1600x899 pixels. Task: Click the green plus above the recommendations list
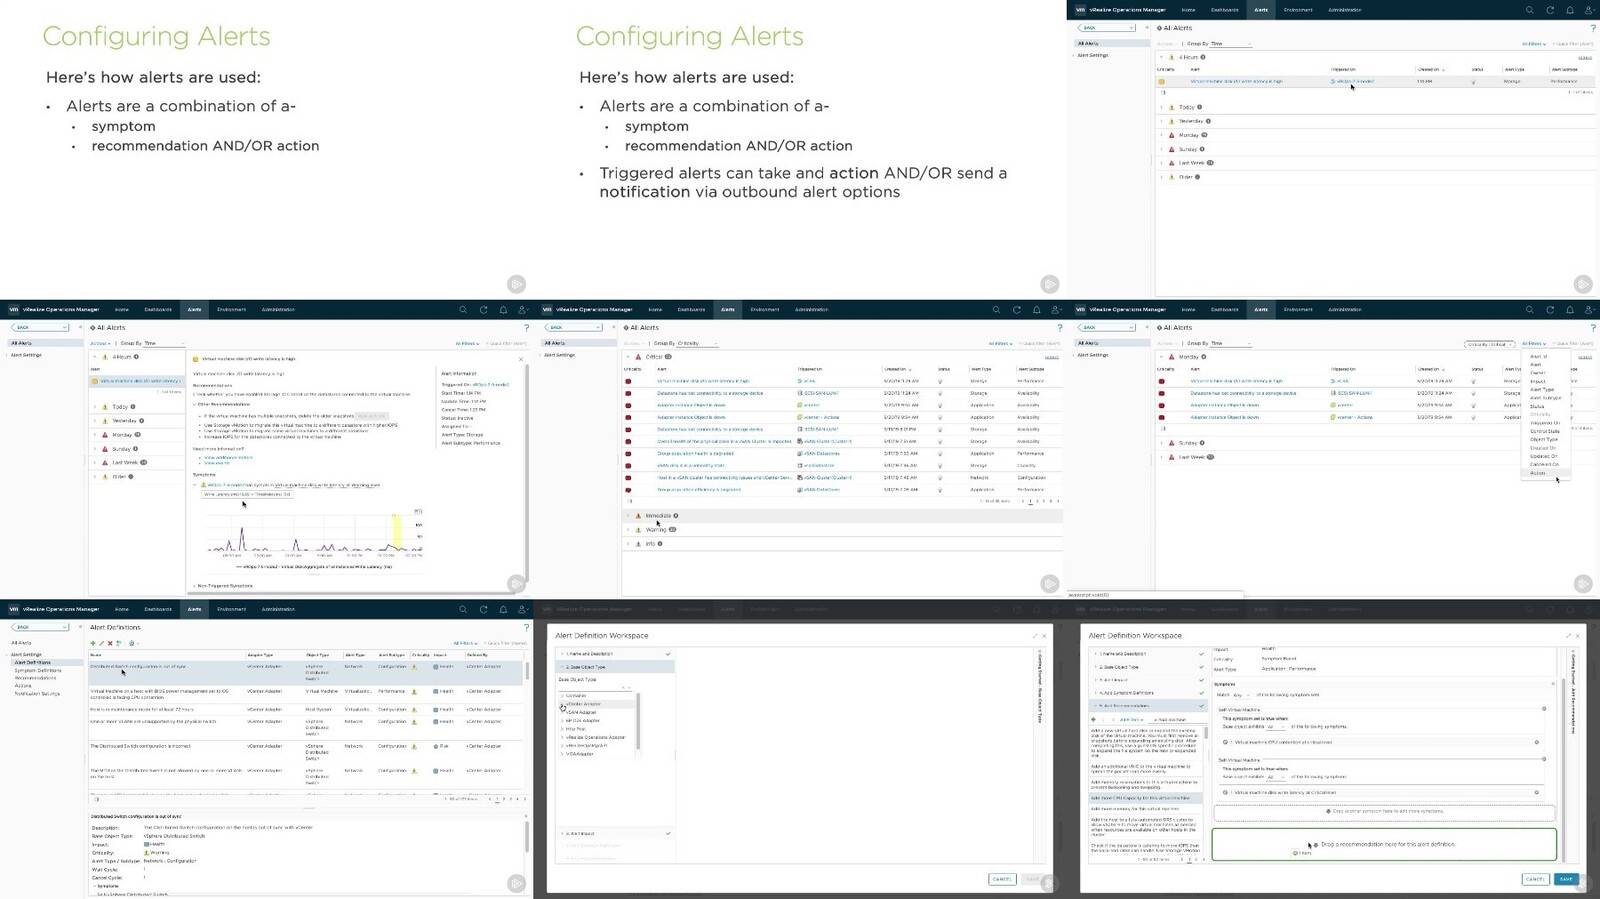(x=1093, y=719)
